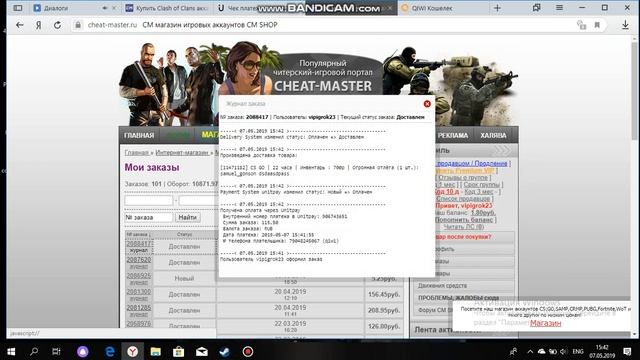Follow the Интернет-магазин breadcrumb link

click(182, 153)
